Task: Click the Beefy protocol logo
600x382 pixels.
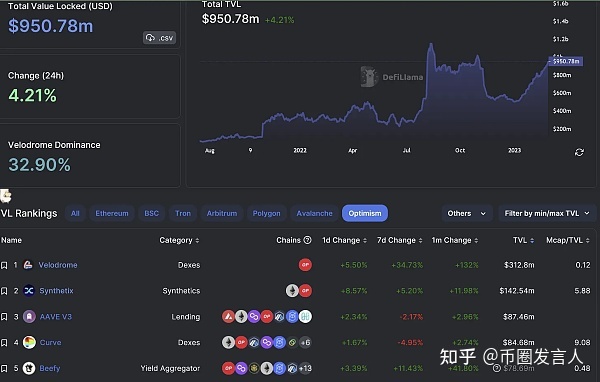Action: pyautogui.click(x=29, y=368)
